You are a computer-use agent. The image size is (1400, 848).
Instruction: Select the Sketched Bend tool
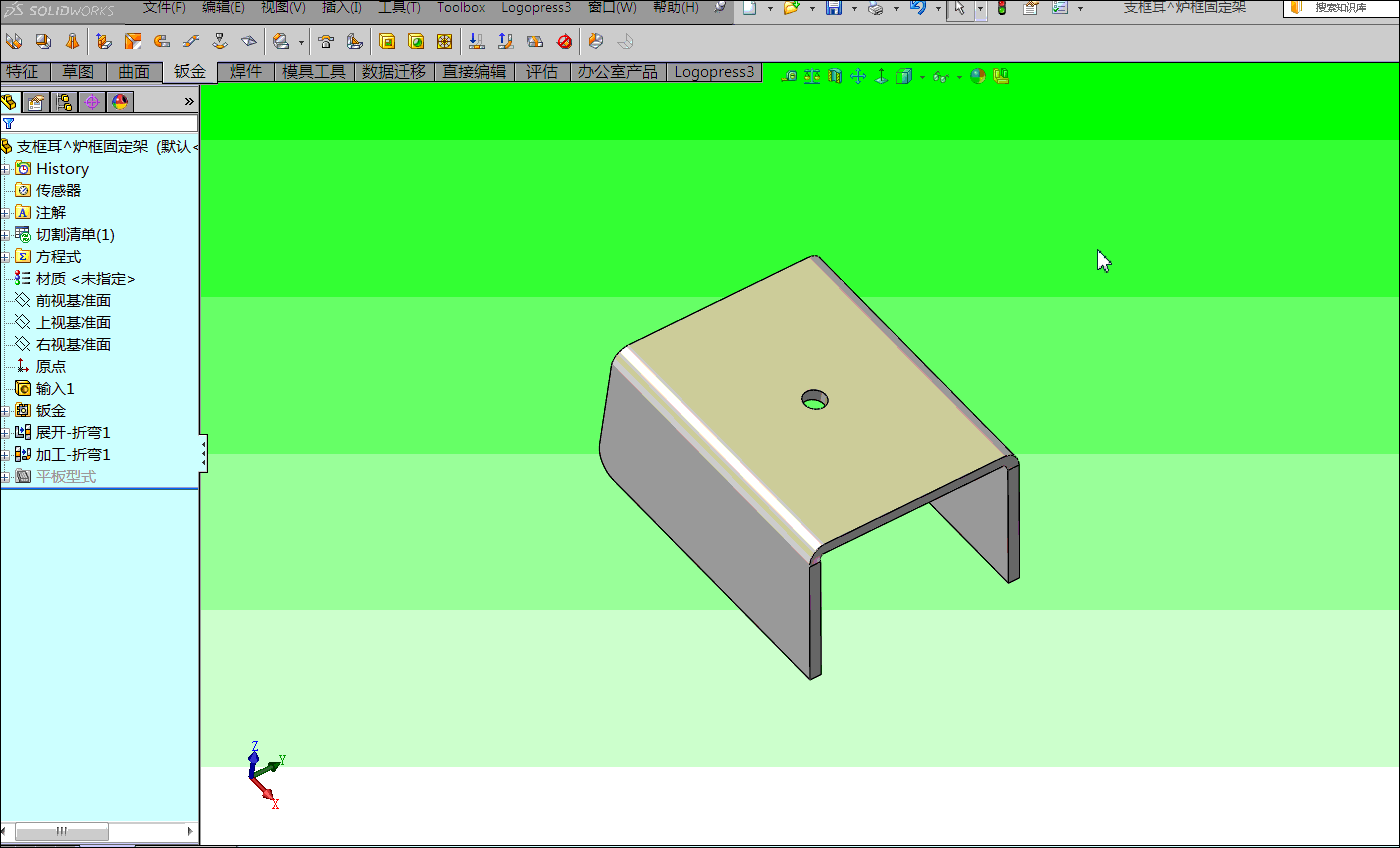[x=221, y=42]
